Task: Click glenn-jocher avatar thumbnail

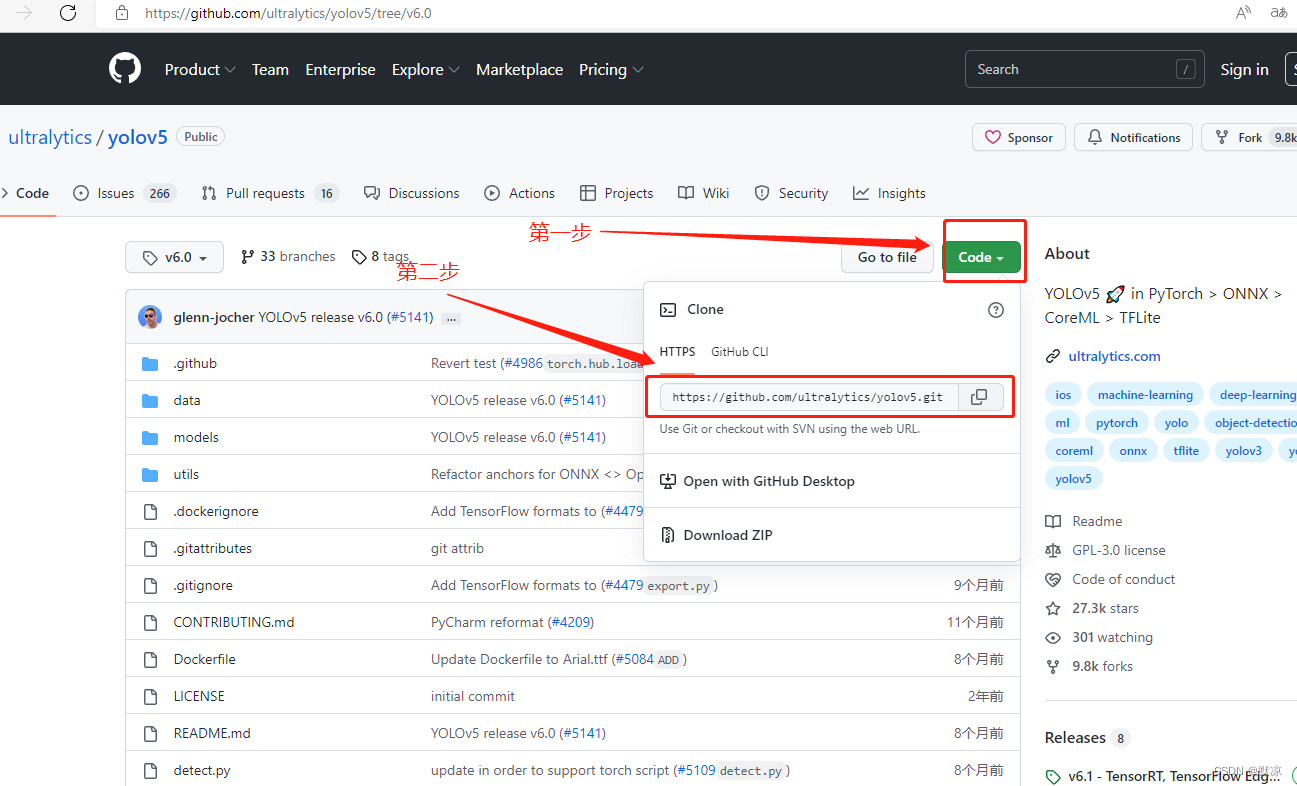Action: (x=150, y=317)
